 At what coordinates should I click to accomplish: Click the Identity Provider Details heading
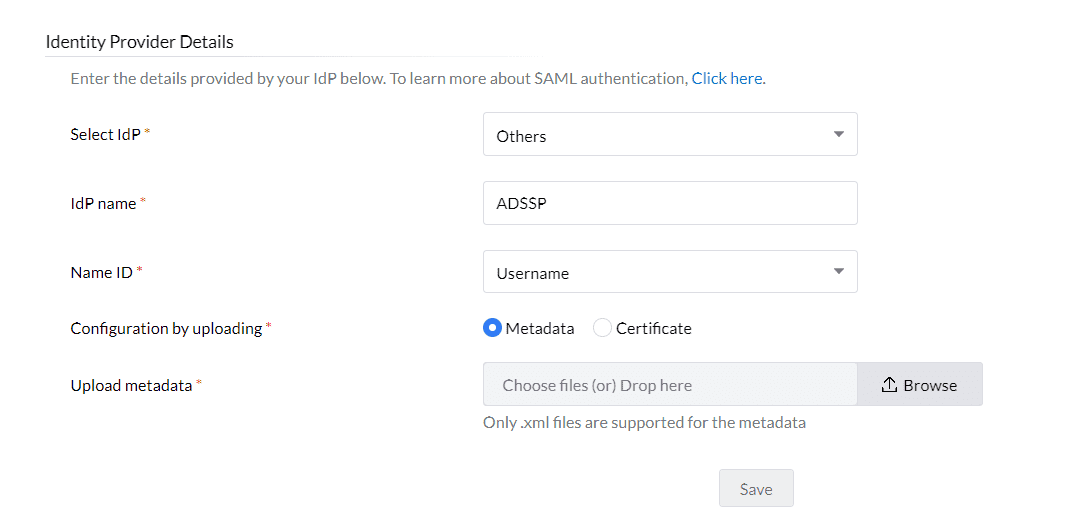[140, 42]
